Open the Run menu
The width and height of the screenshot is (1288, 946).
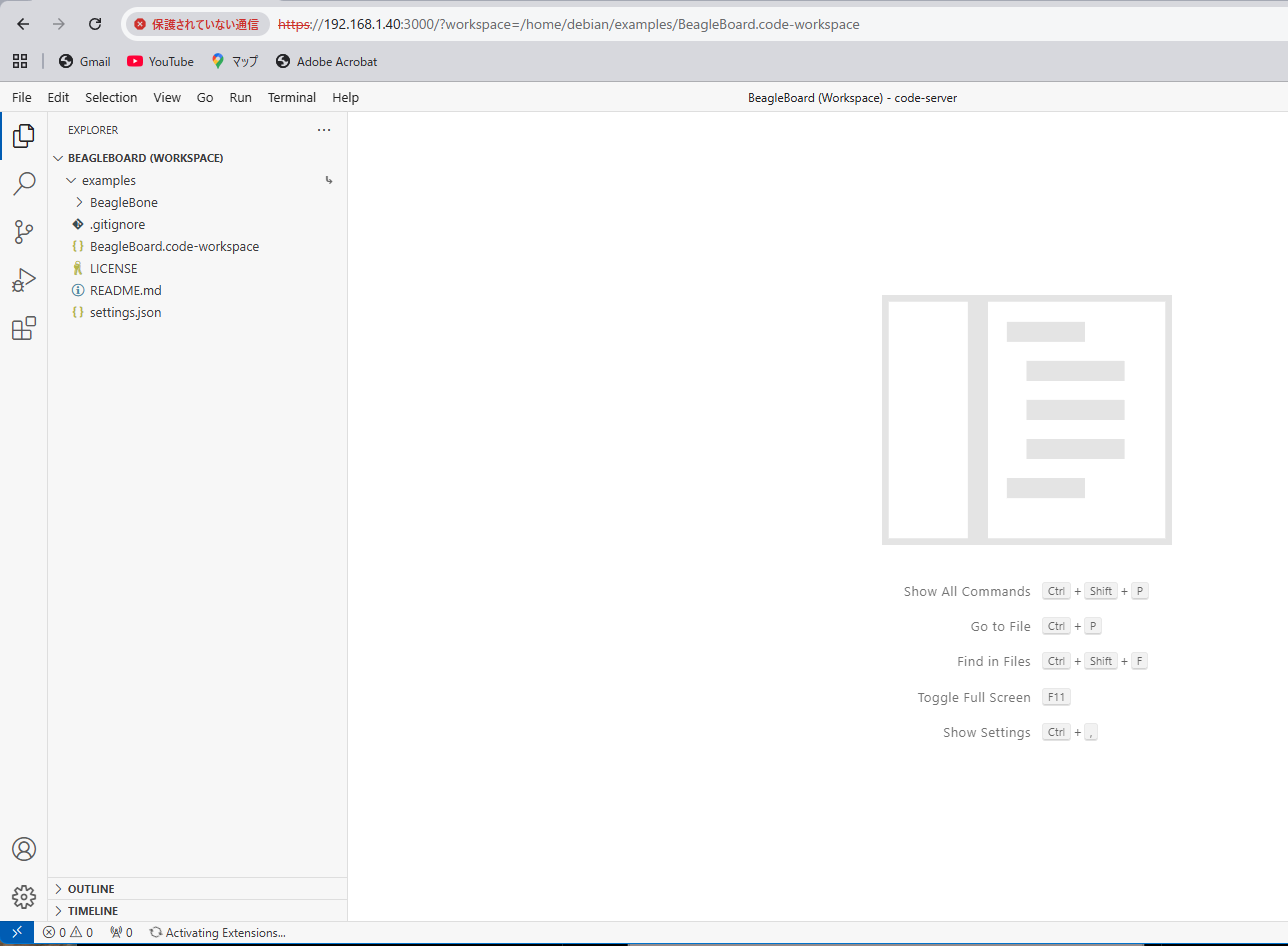(240, 97)
